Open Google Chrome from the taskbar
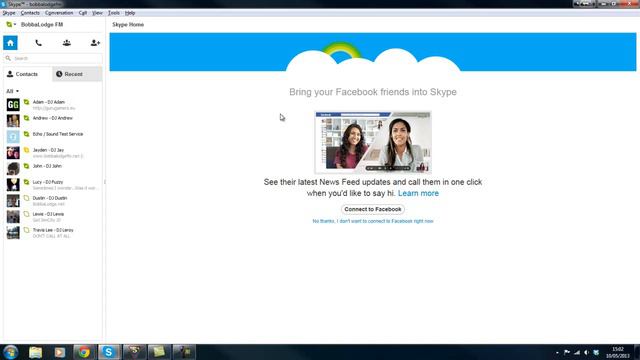This screenshot has width=640, height=360. [x=84, y=352]
